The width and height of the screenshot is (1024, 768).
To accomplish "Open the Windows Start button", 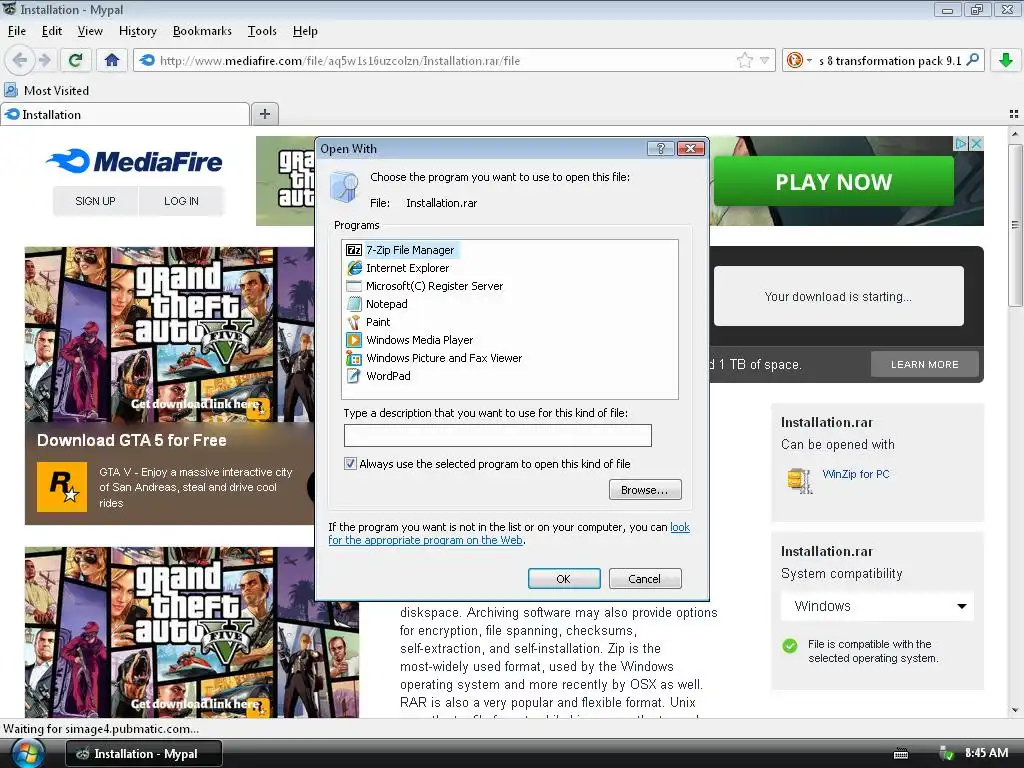I will click(27, 754).
